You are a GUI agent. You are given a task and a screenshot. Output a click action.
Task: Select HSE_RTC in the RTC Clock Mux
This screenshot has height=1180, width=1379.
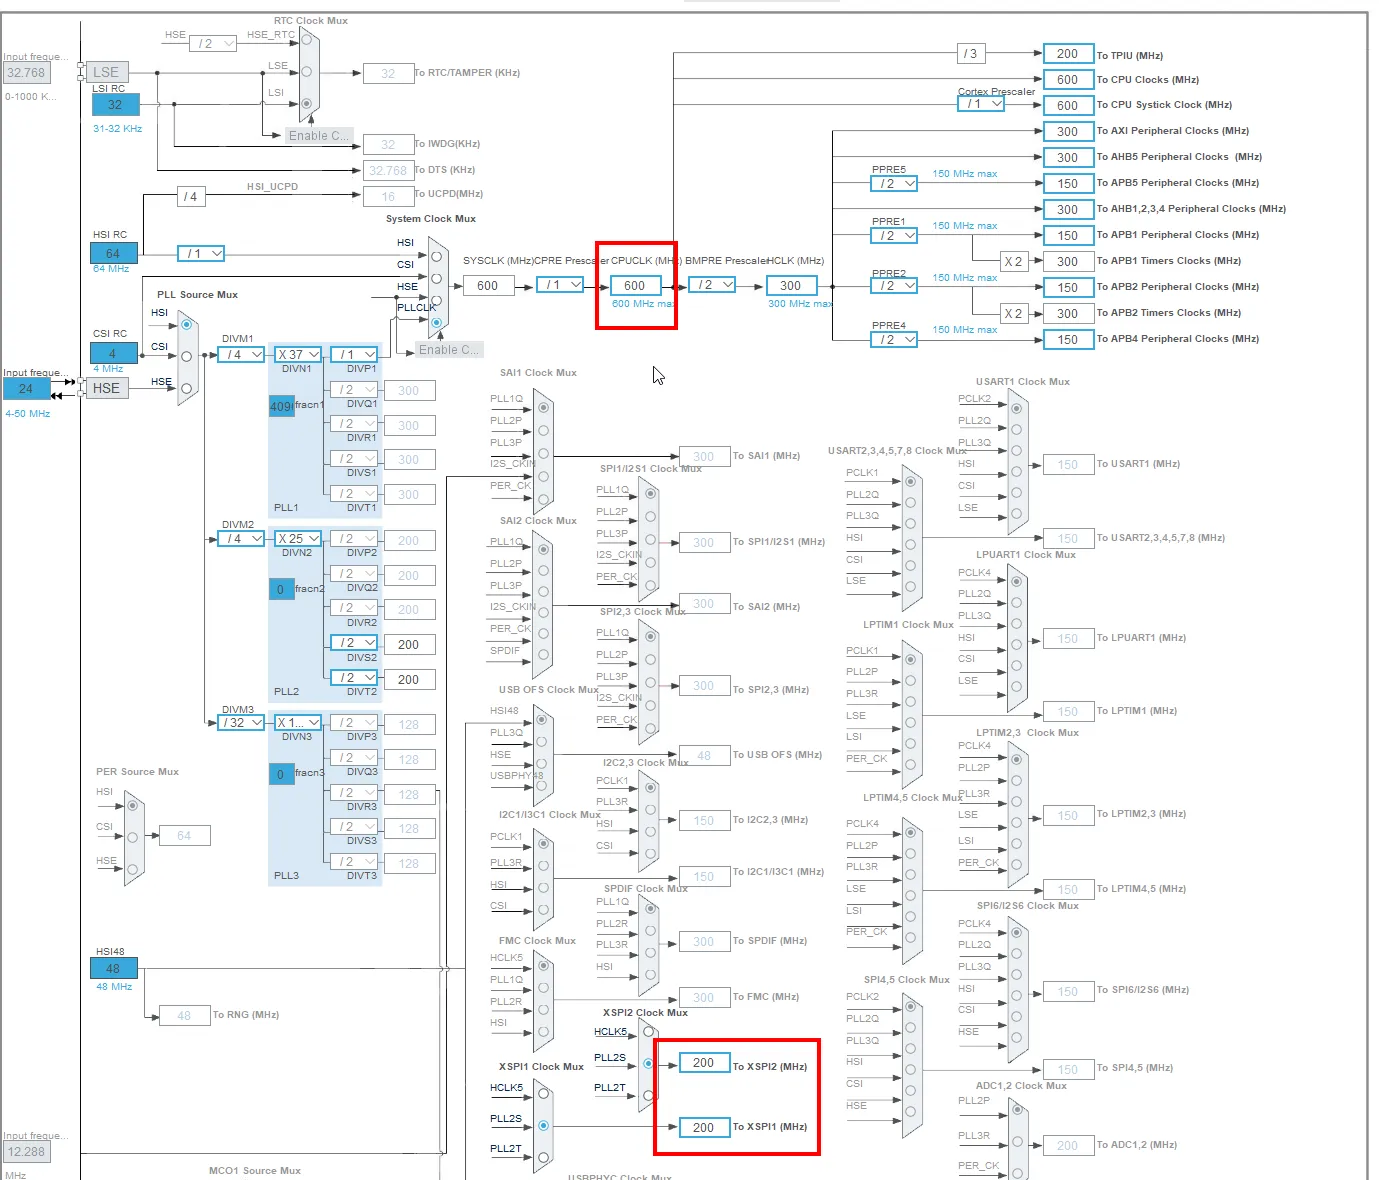(307, 40)
